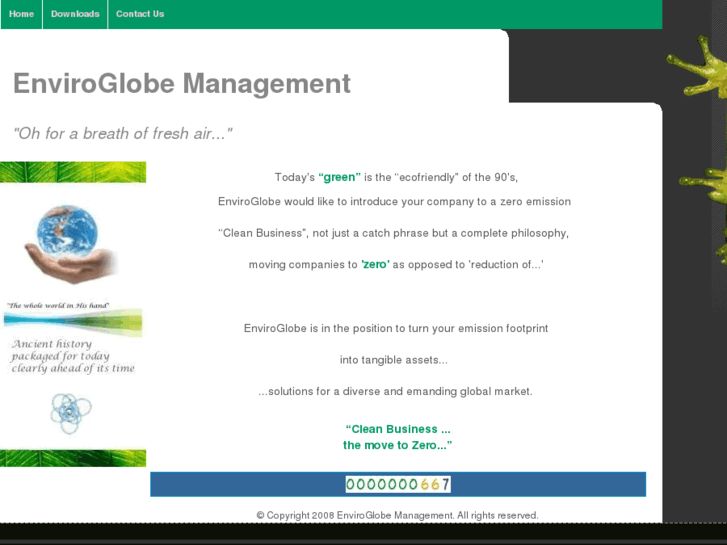This screenshot has height=545, width=727.
Task: Click the blue atom swirl logo
Action: (x=70, y=413)
